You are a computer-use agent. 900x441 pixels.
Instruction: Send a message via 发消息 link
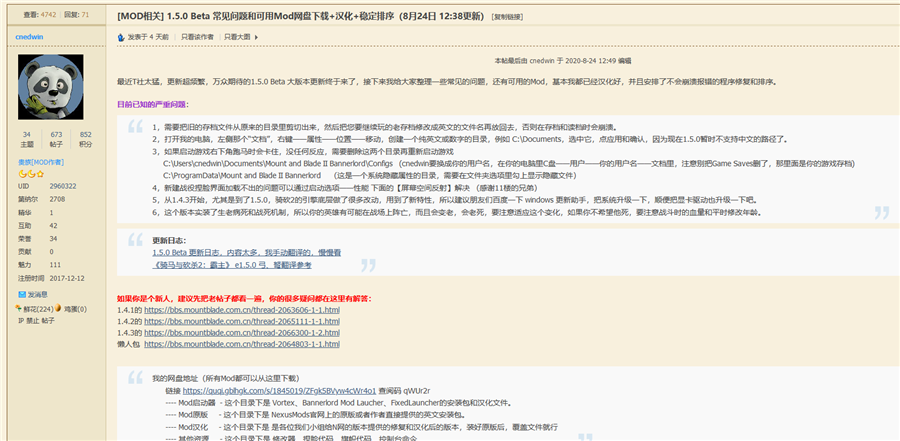coord(37,295)
